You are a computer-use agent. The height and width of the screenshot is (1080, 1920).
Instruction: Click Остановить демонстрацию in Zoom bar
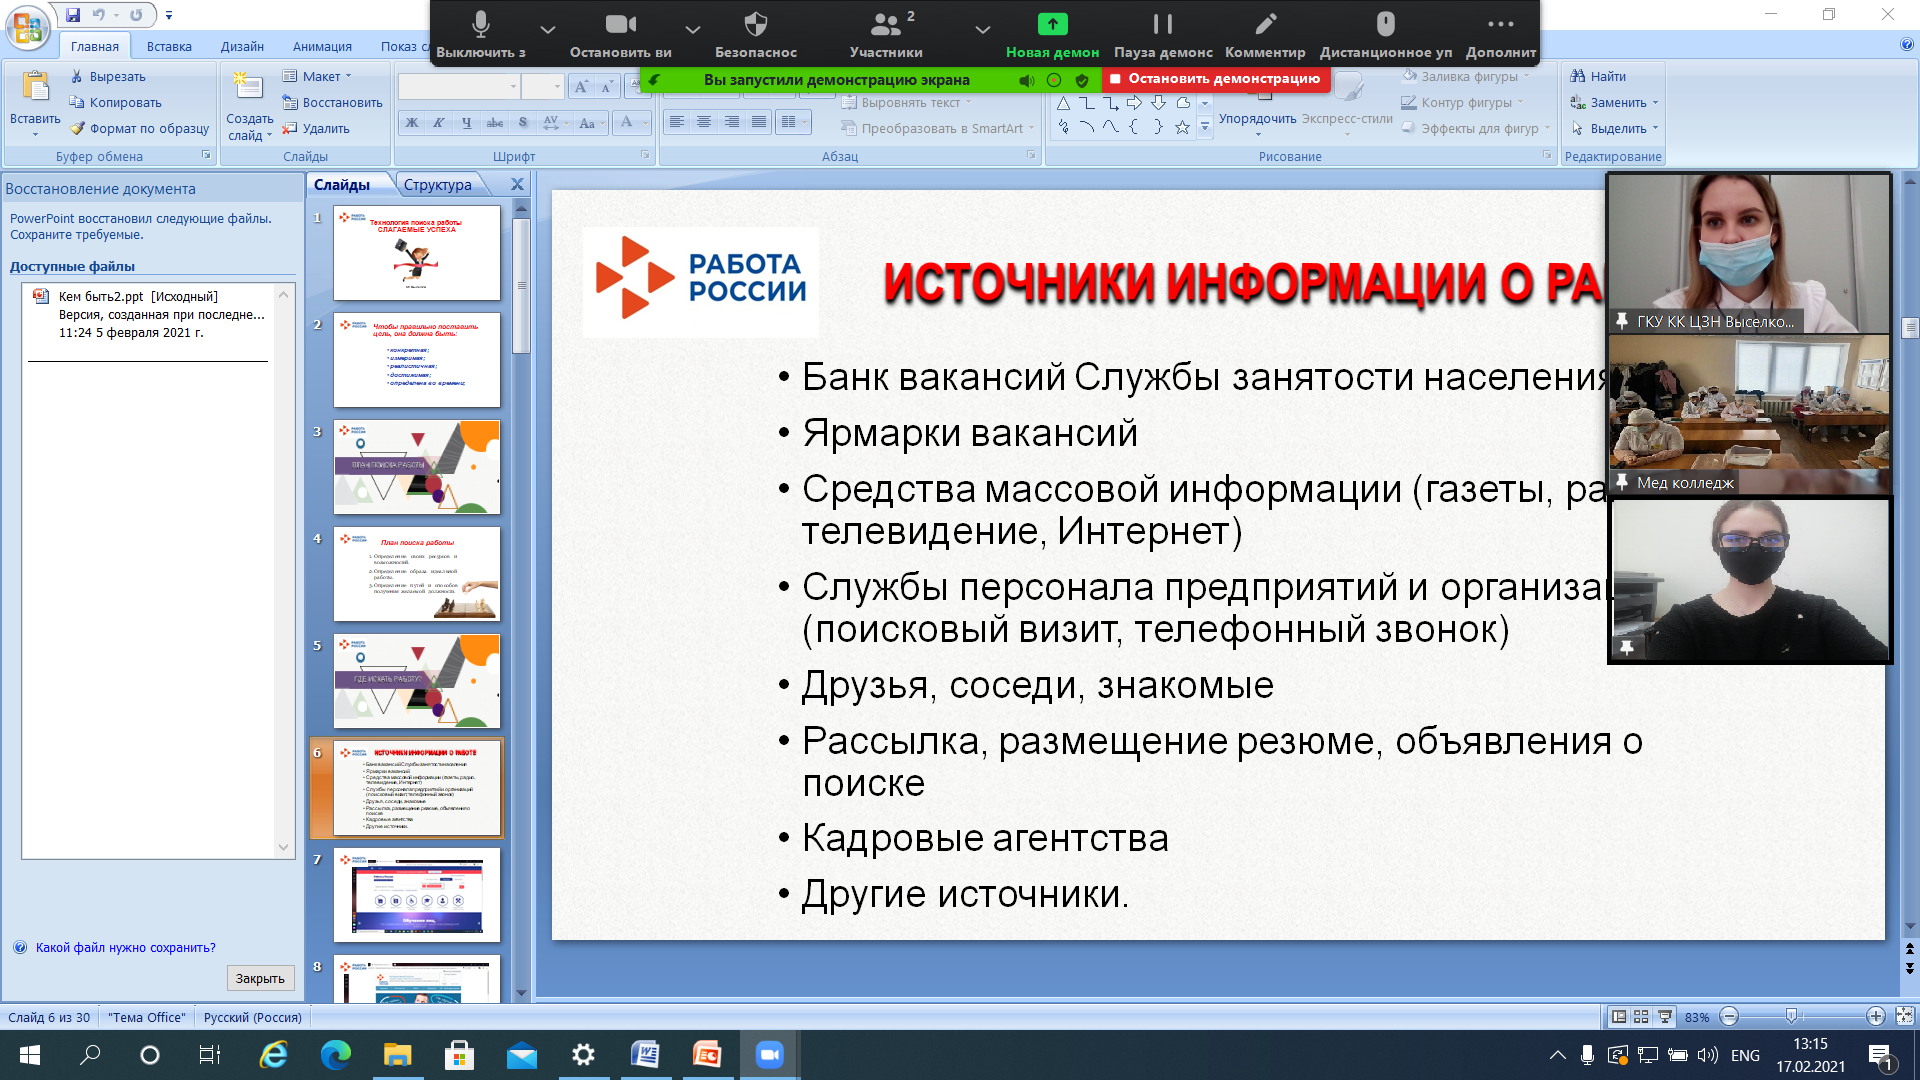pos(1215,79)
